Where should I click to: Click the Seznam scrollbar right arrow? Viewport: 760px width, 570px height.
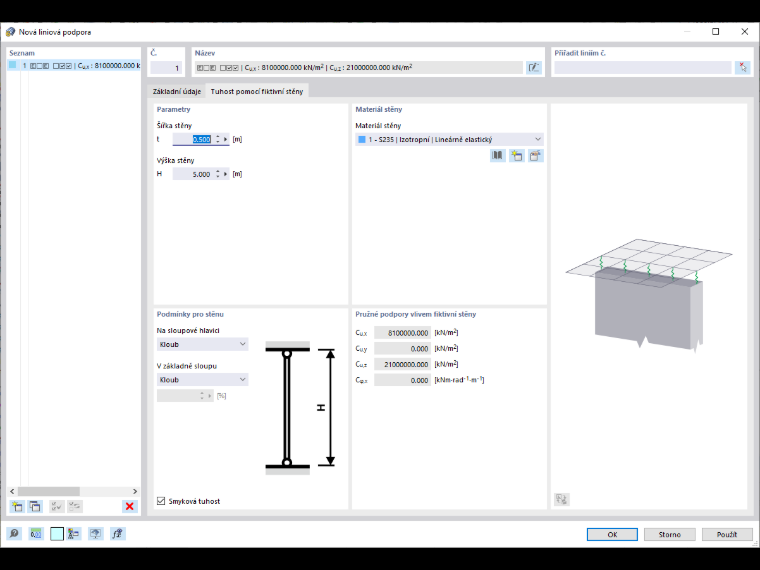135,491
